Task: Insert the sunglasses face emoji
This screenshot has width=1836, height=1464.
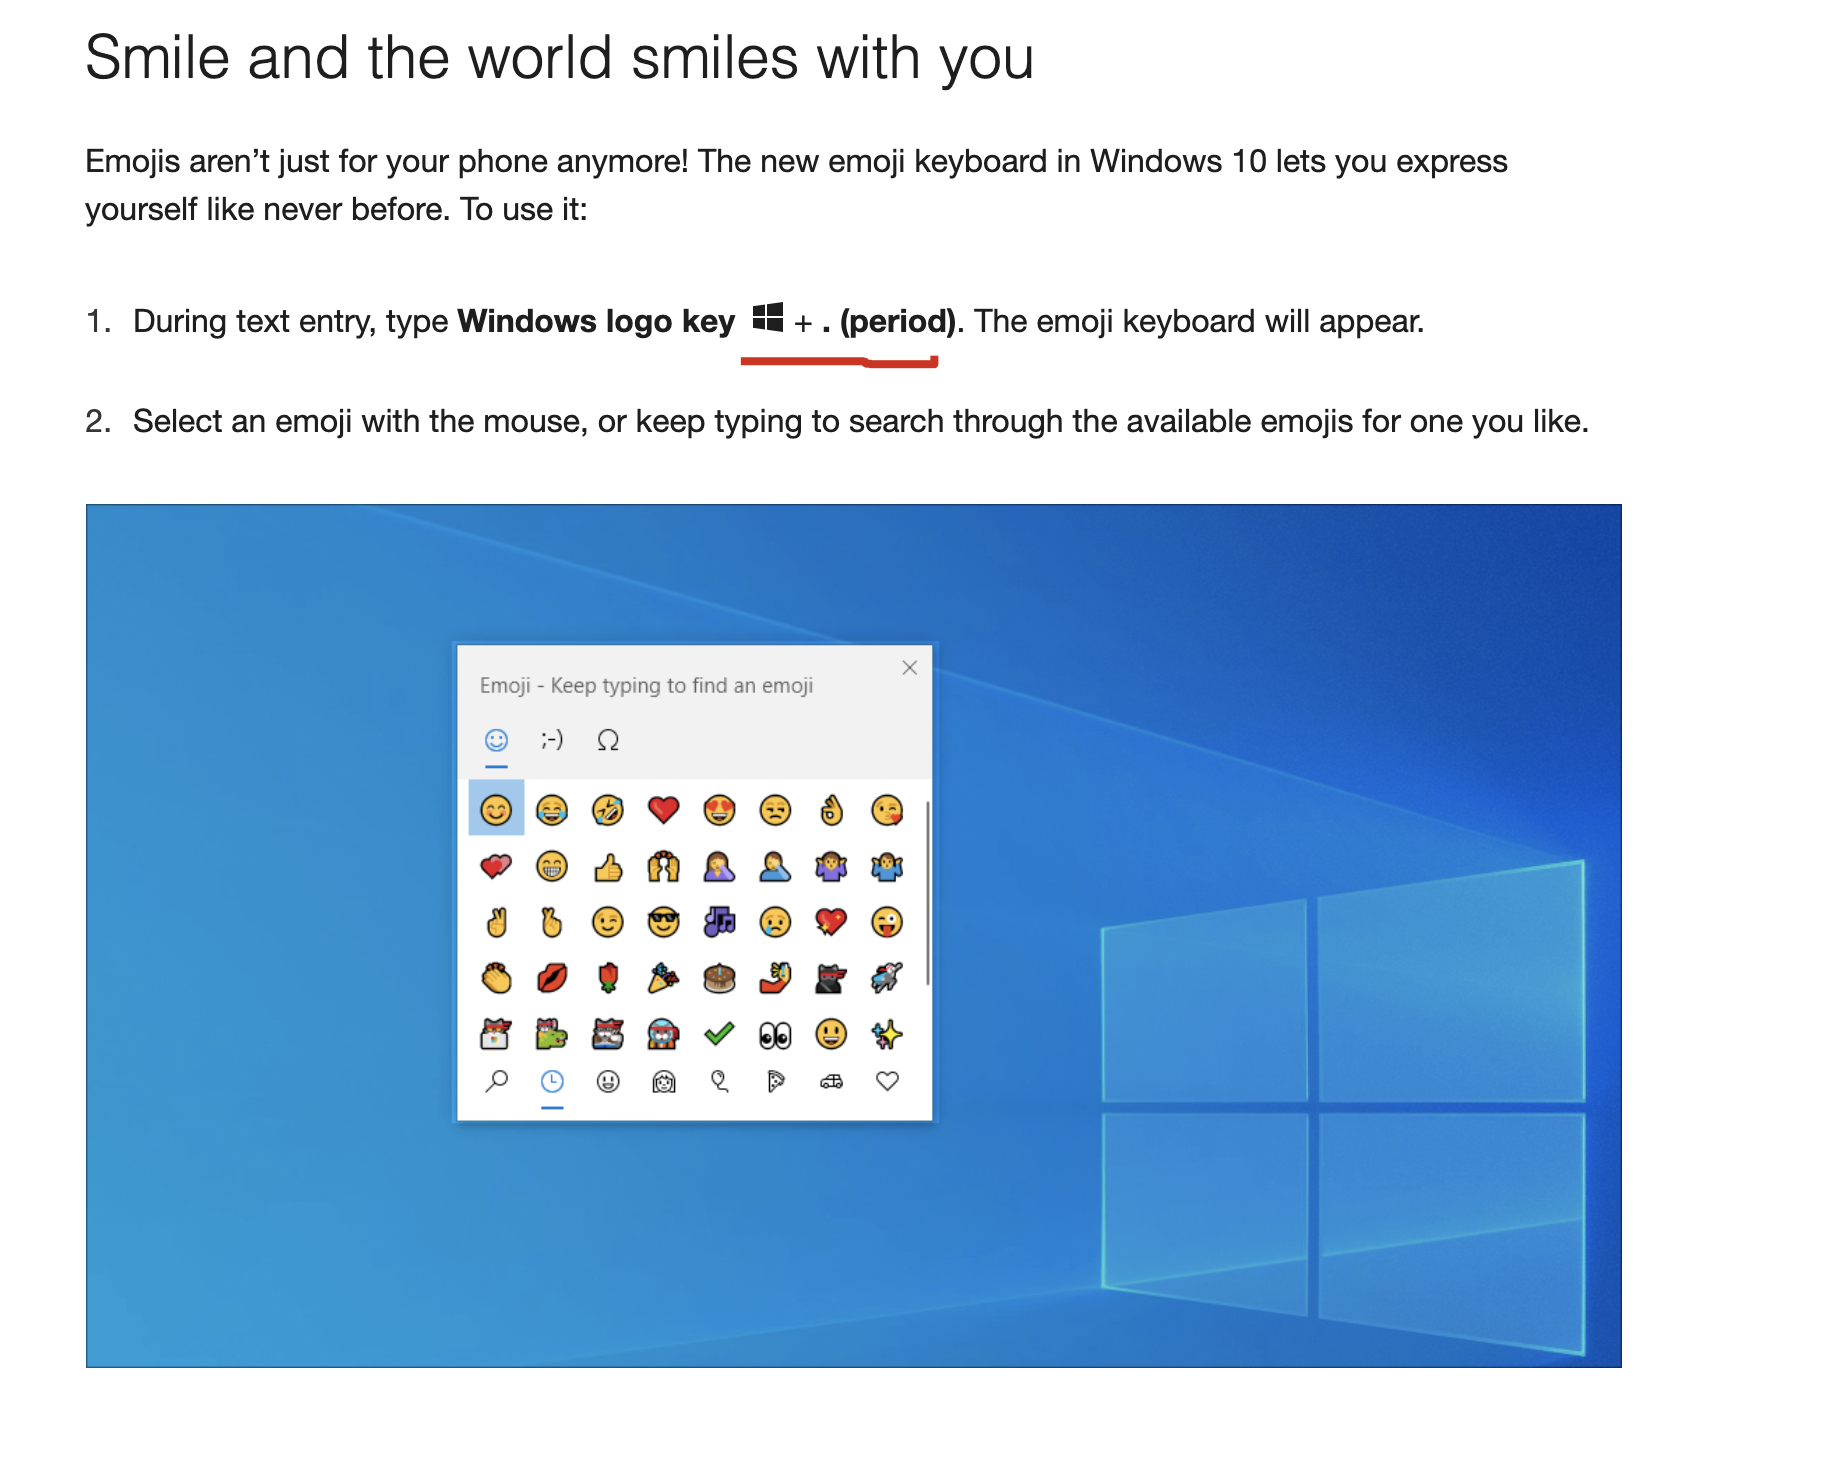Action: coord(663,921)
